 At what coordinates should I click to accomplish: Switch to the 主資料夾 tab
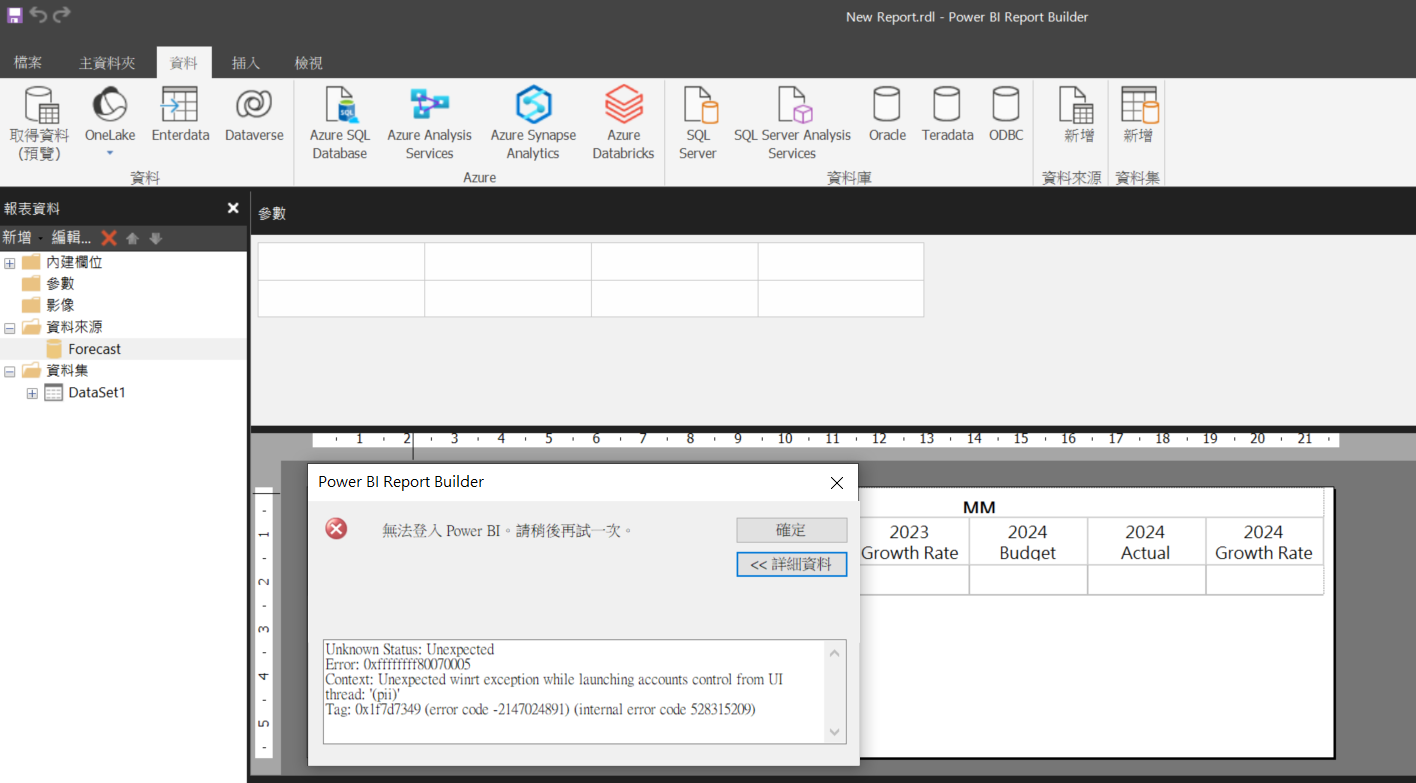click(107, 63)
